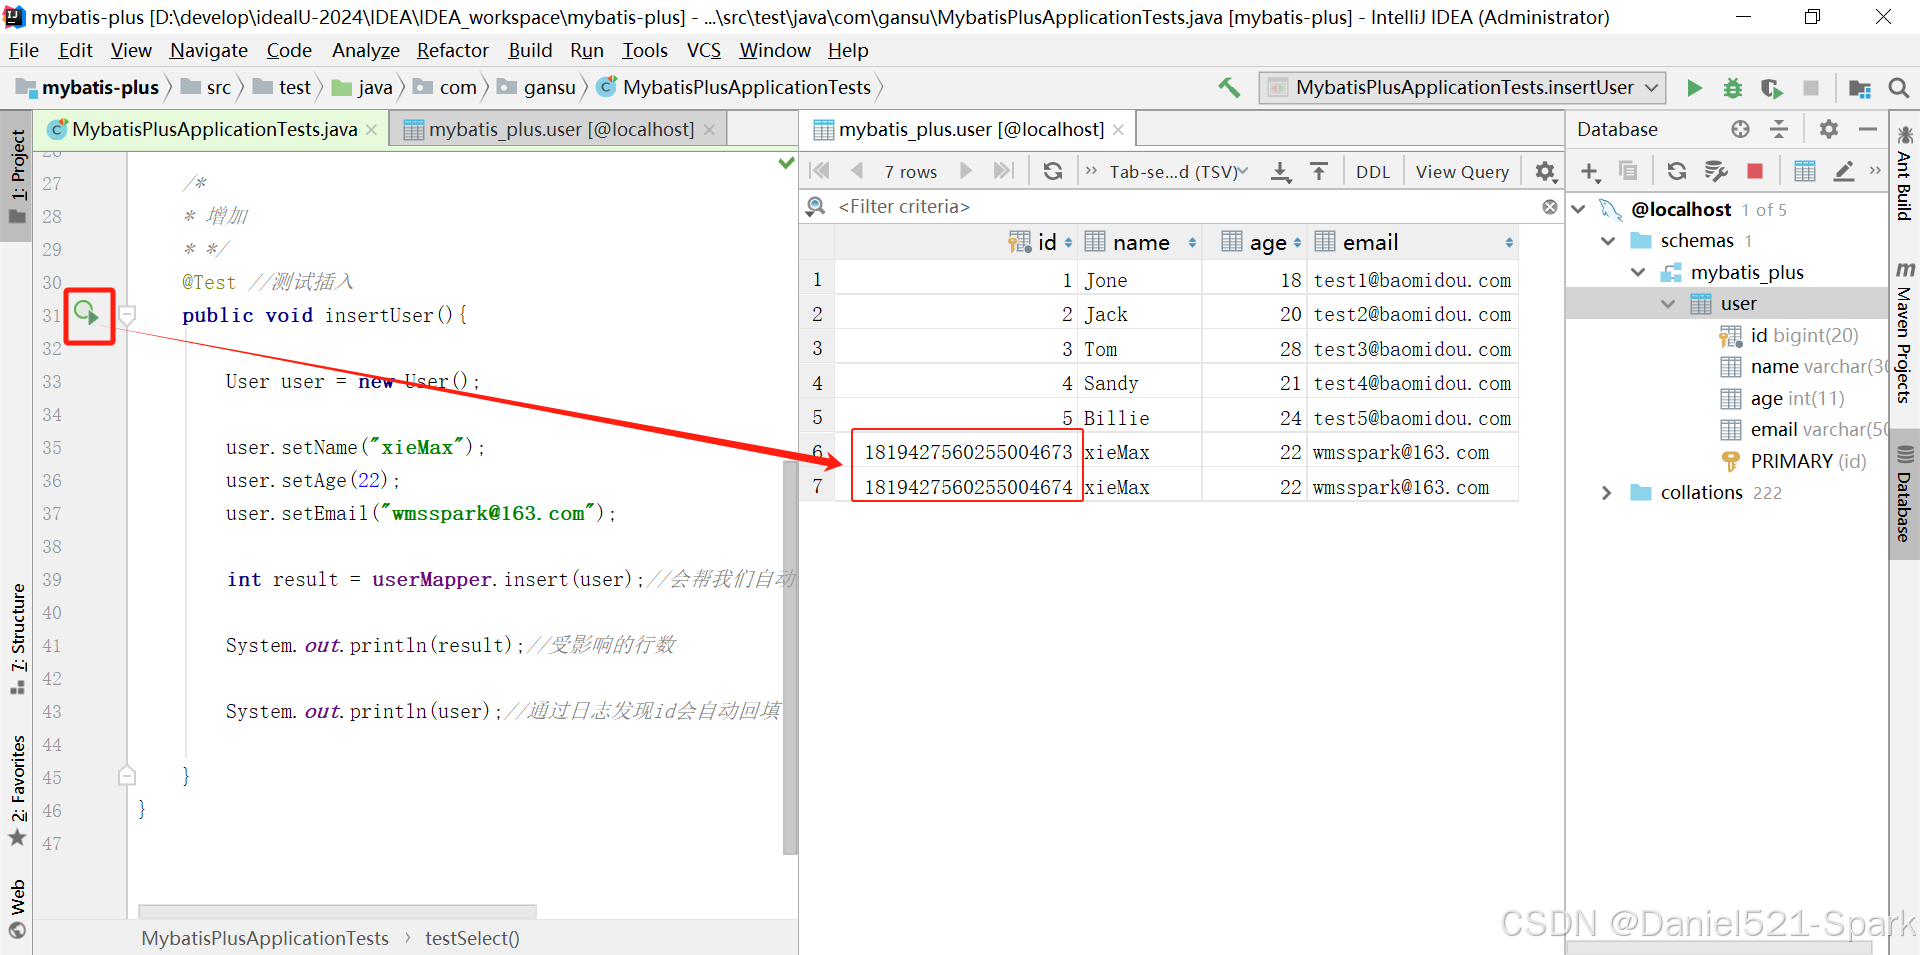Jump to last page of rows
This screenshot has width=1920, height=955.
point(1003,171)
